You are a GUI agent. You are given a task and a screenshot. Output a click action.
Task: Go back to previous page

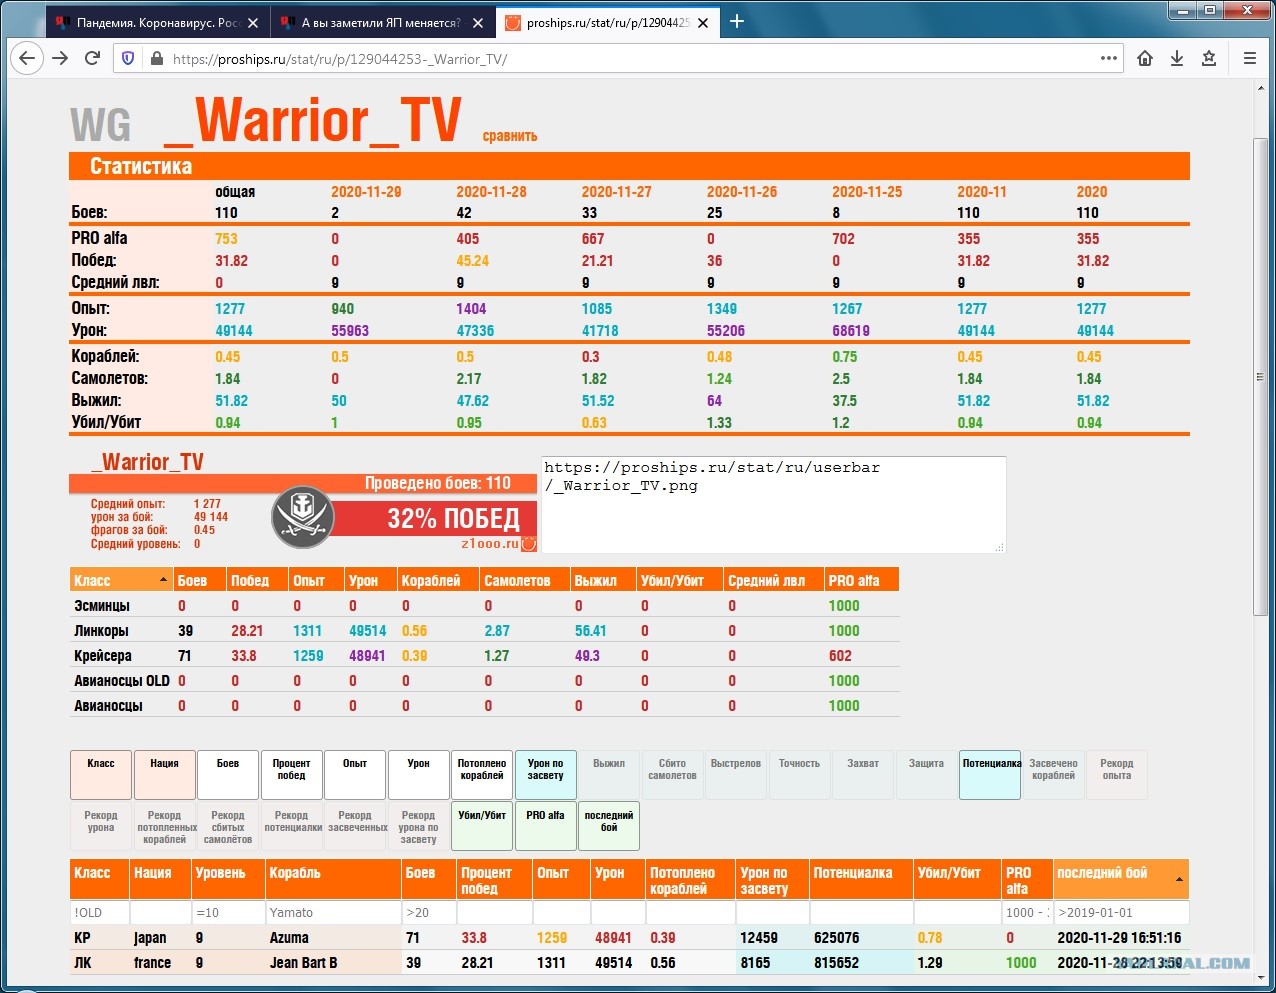[27, 58]
